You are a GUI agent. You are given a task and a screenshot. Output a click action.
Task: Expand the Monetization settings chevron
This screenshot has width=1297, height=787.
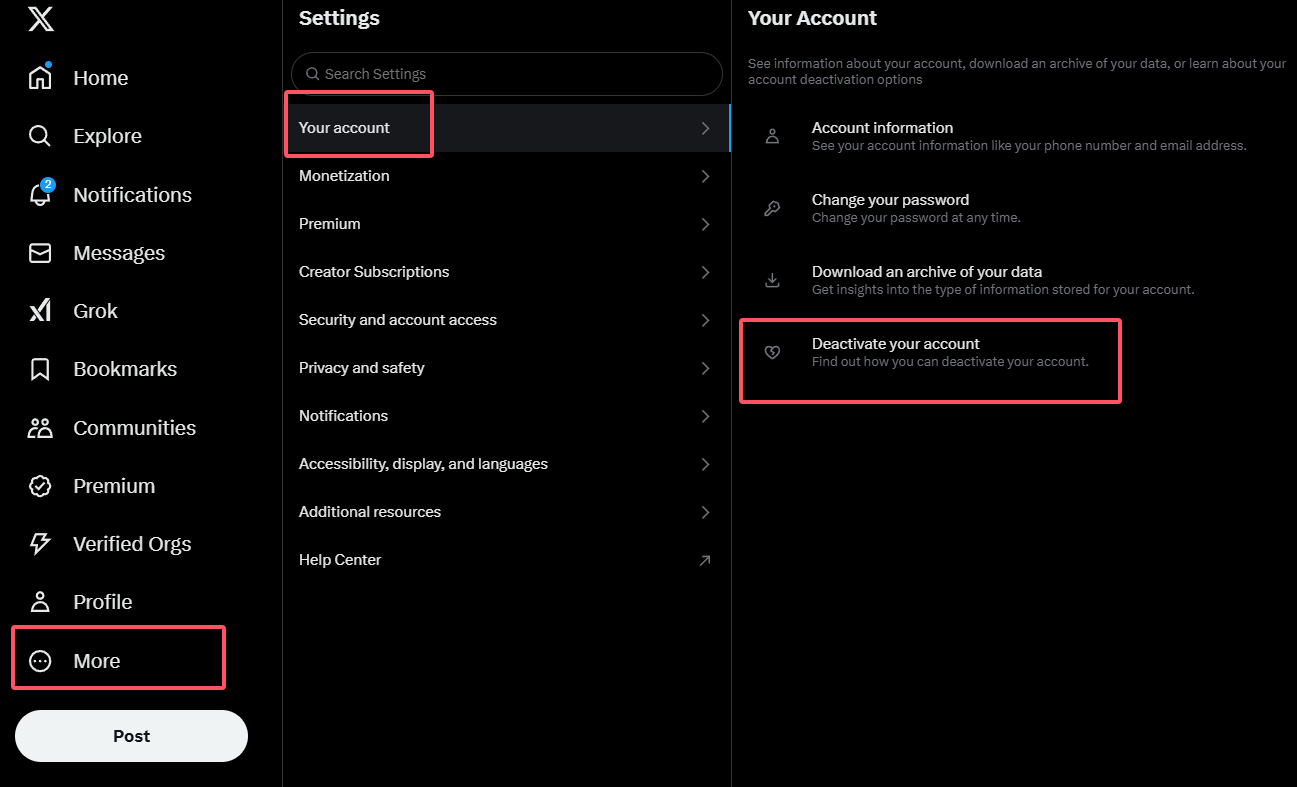pyautogui.click(x=705, y=176)
